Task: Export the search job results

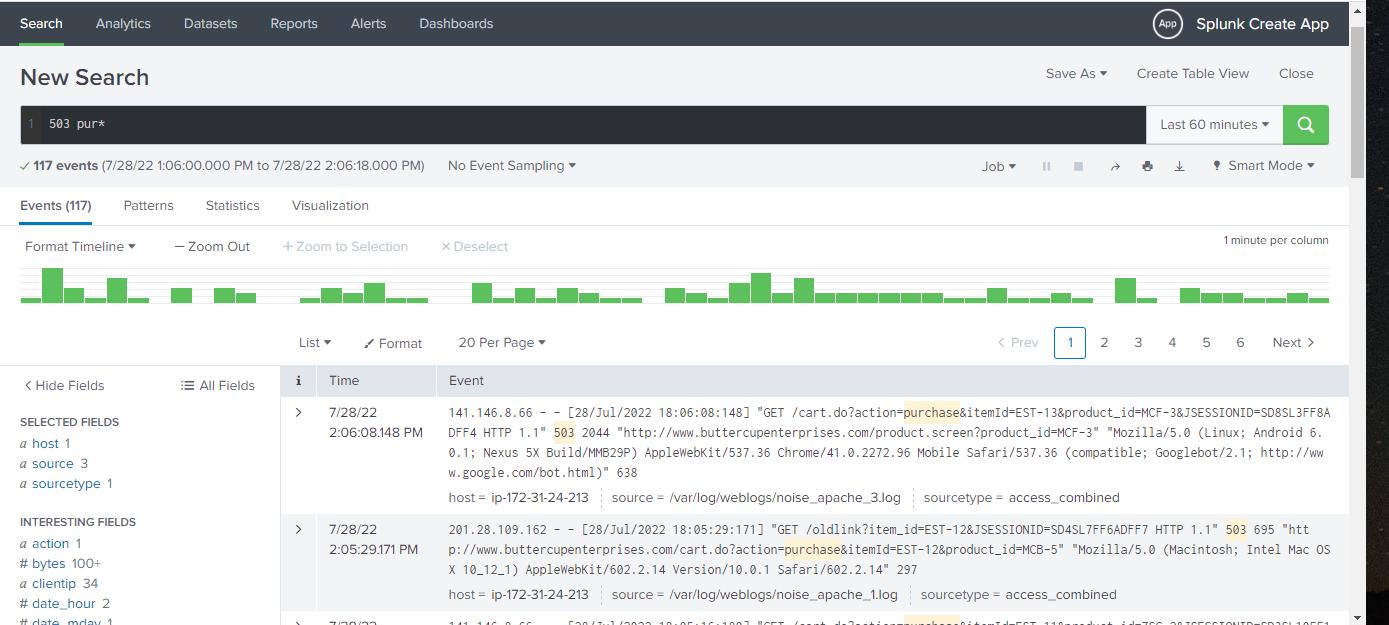Action: [1179, 166]
